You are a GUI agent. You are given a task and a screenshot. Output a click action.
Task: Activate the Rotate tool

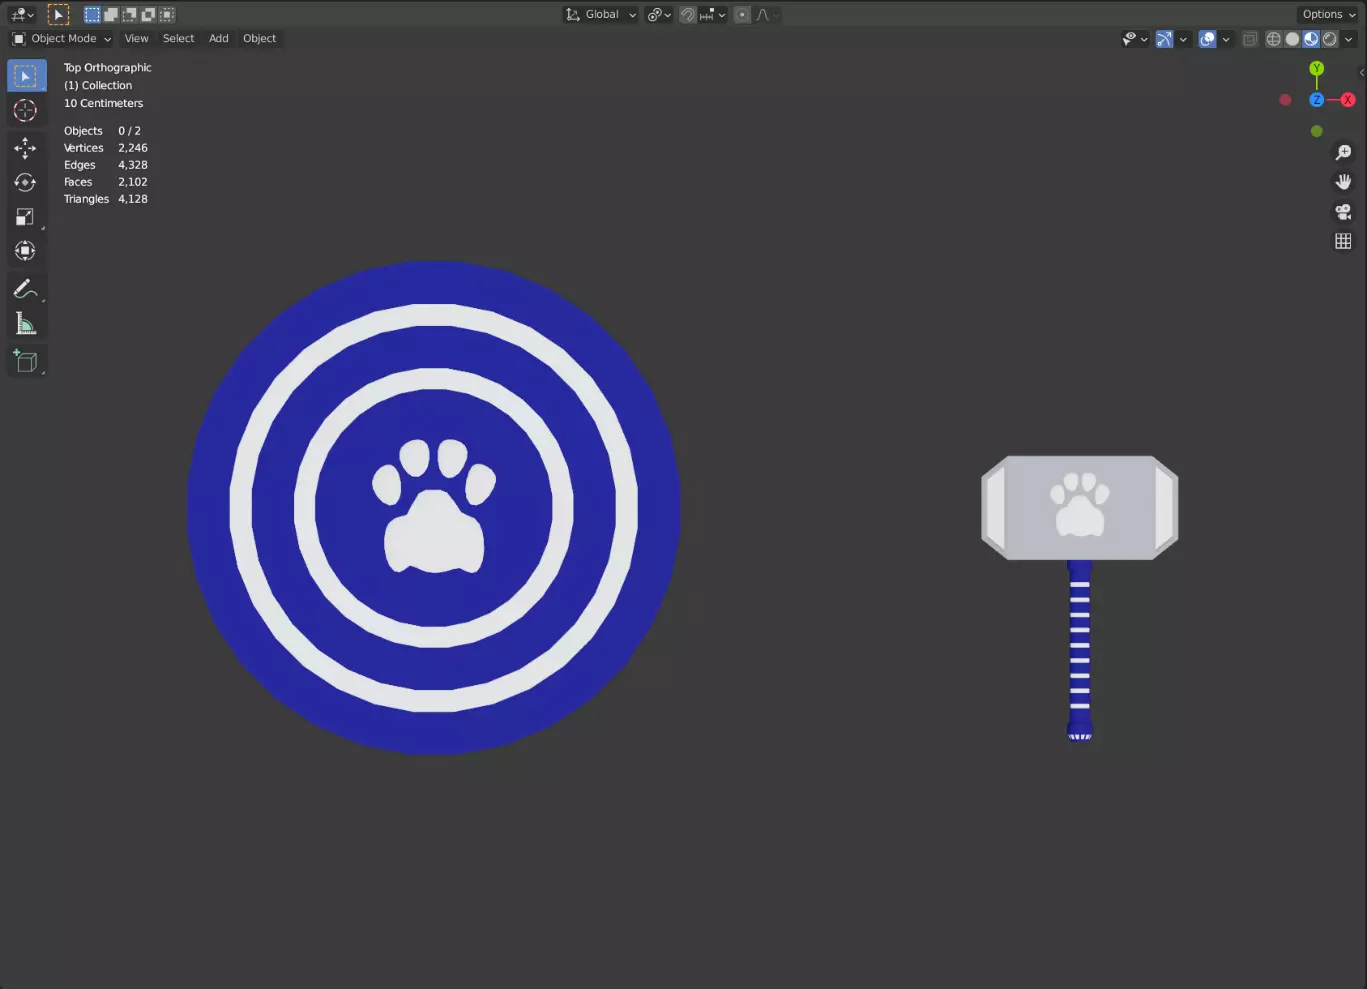(25, 183)
